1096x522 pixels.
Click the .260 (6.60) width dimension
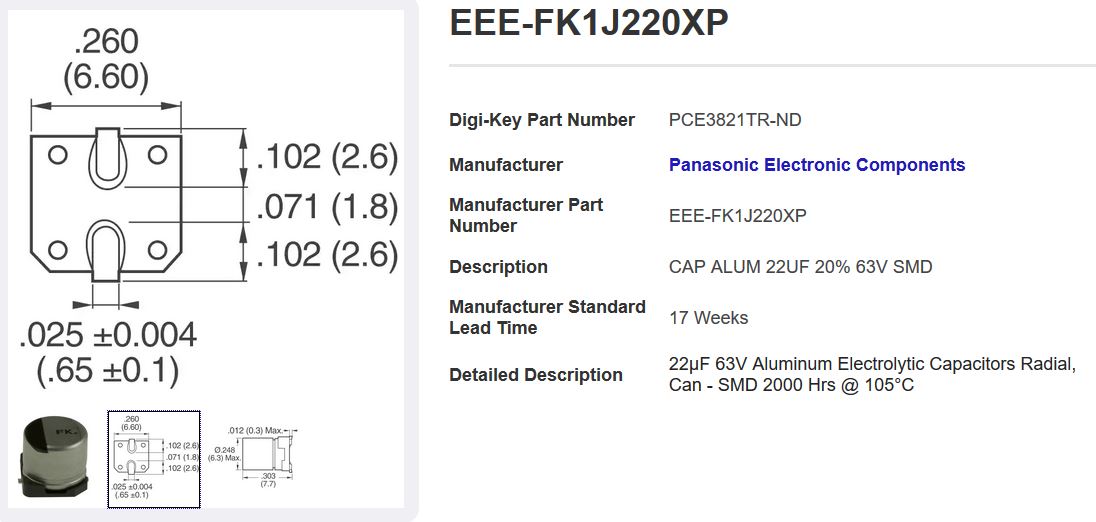coord(106,58)
